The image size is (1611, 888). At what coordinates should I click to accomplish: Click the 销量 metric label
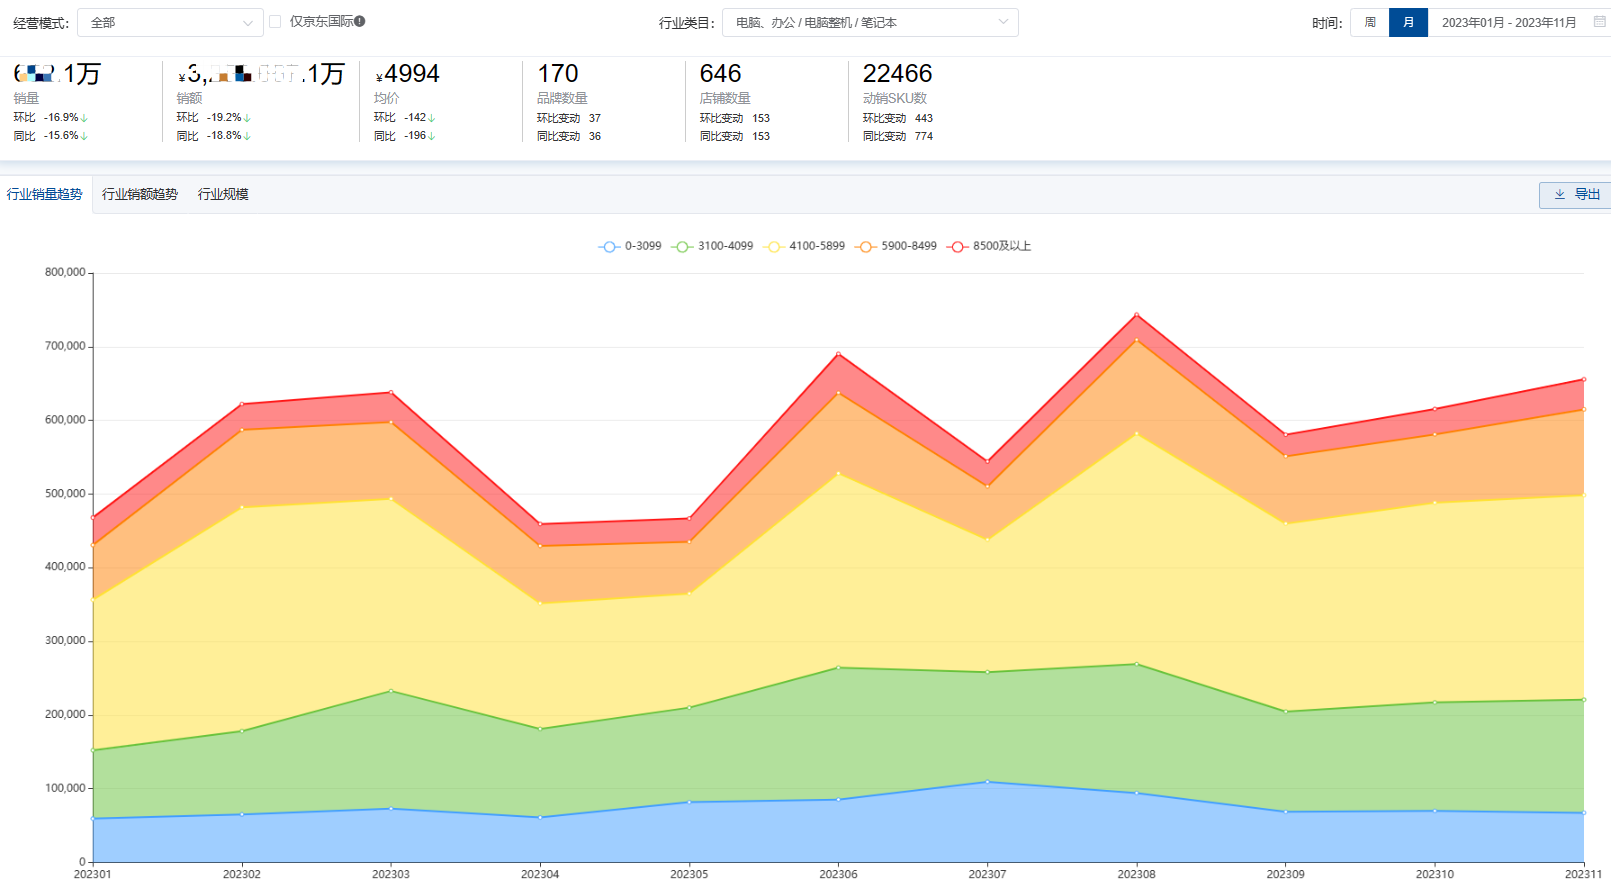pyautogui.click(x=26, y=98)
